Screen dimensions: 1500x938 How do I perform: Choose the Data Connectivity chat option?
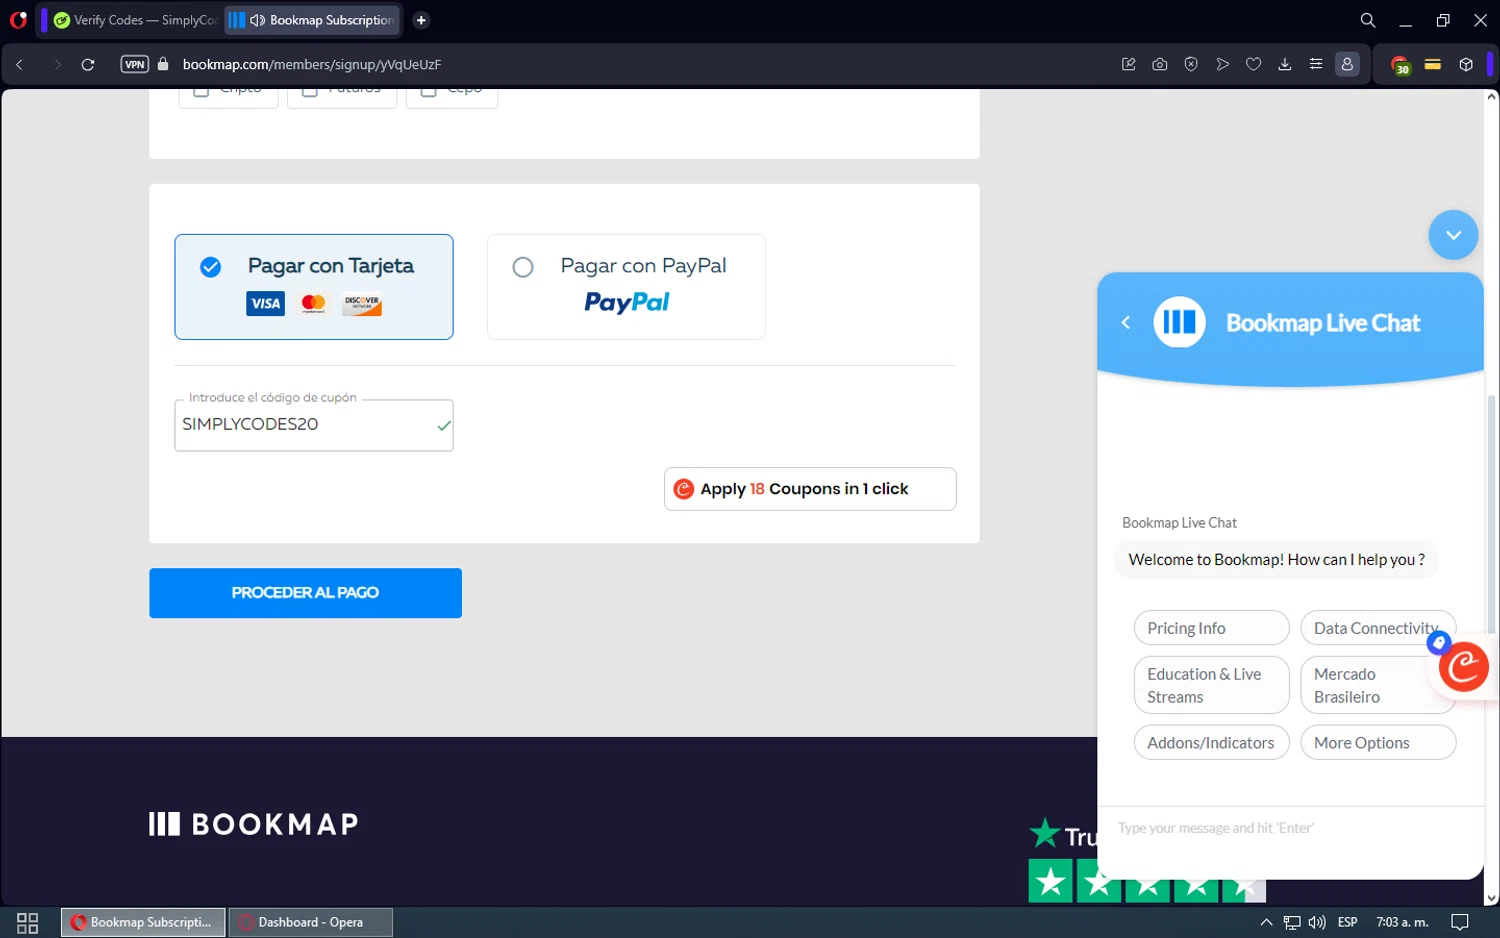point(1377,628)
